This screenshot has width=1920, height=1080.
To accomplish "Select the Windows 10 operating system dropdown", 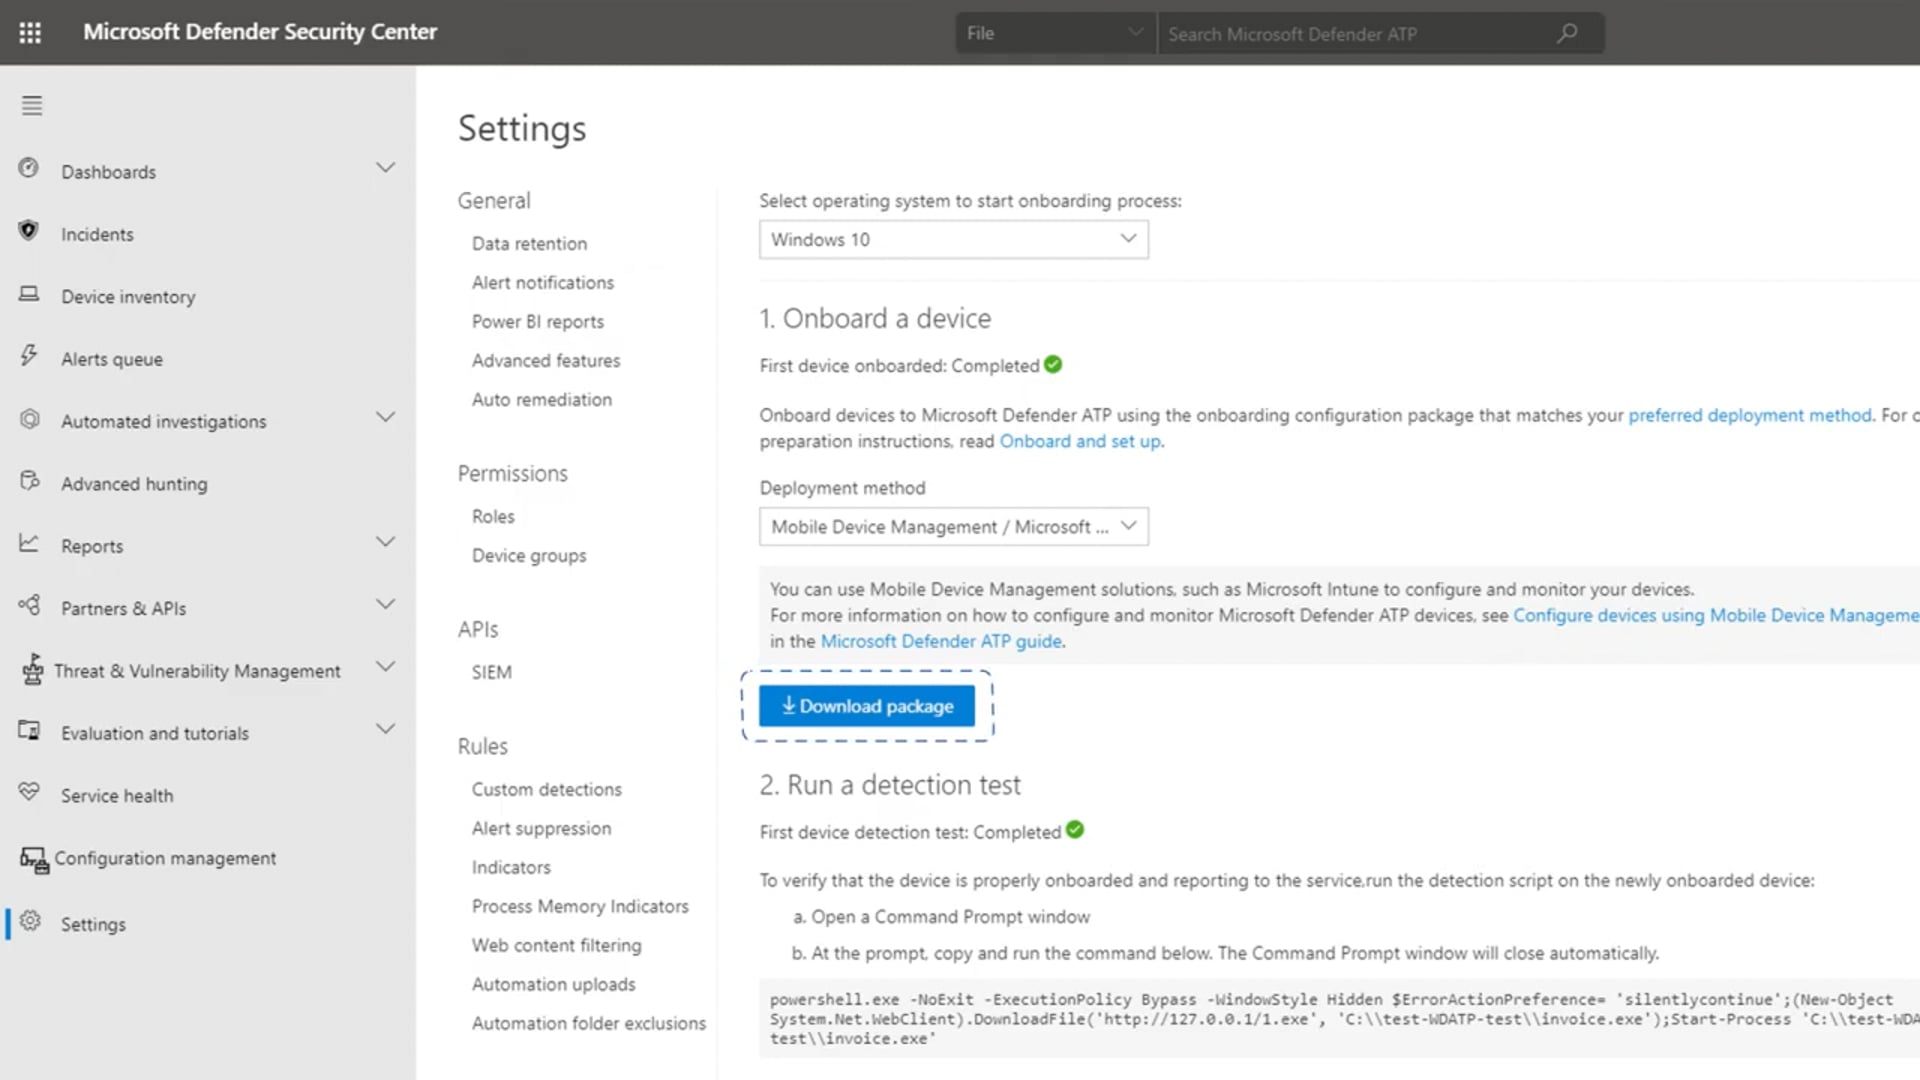I will 952,239.
